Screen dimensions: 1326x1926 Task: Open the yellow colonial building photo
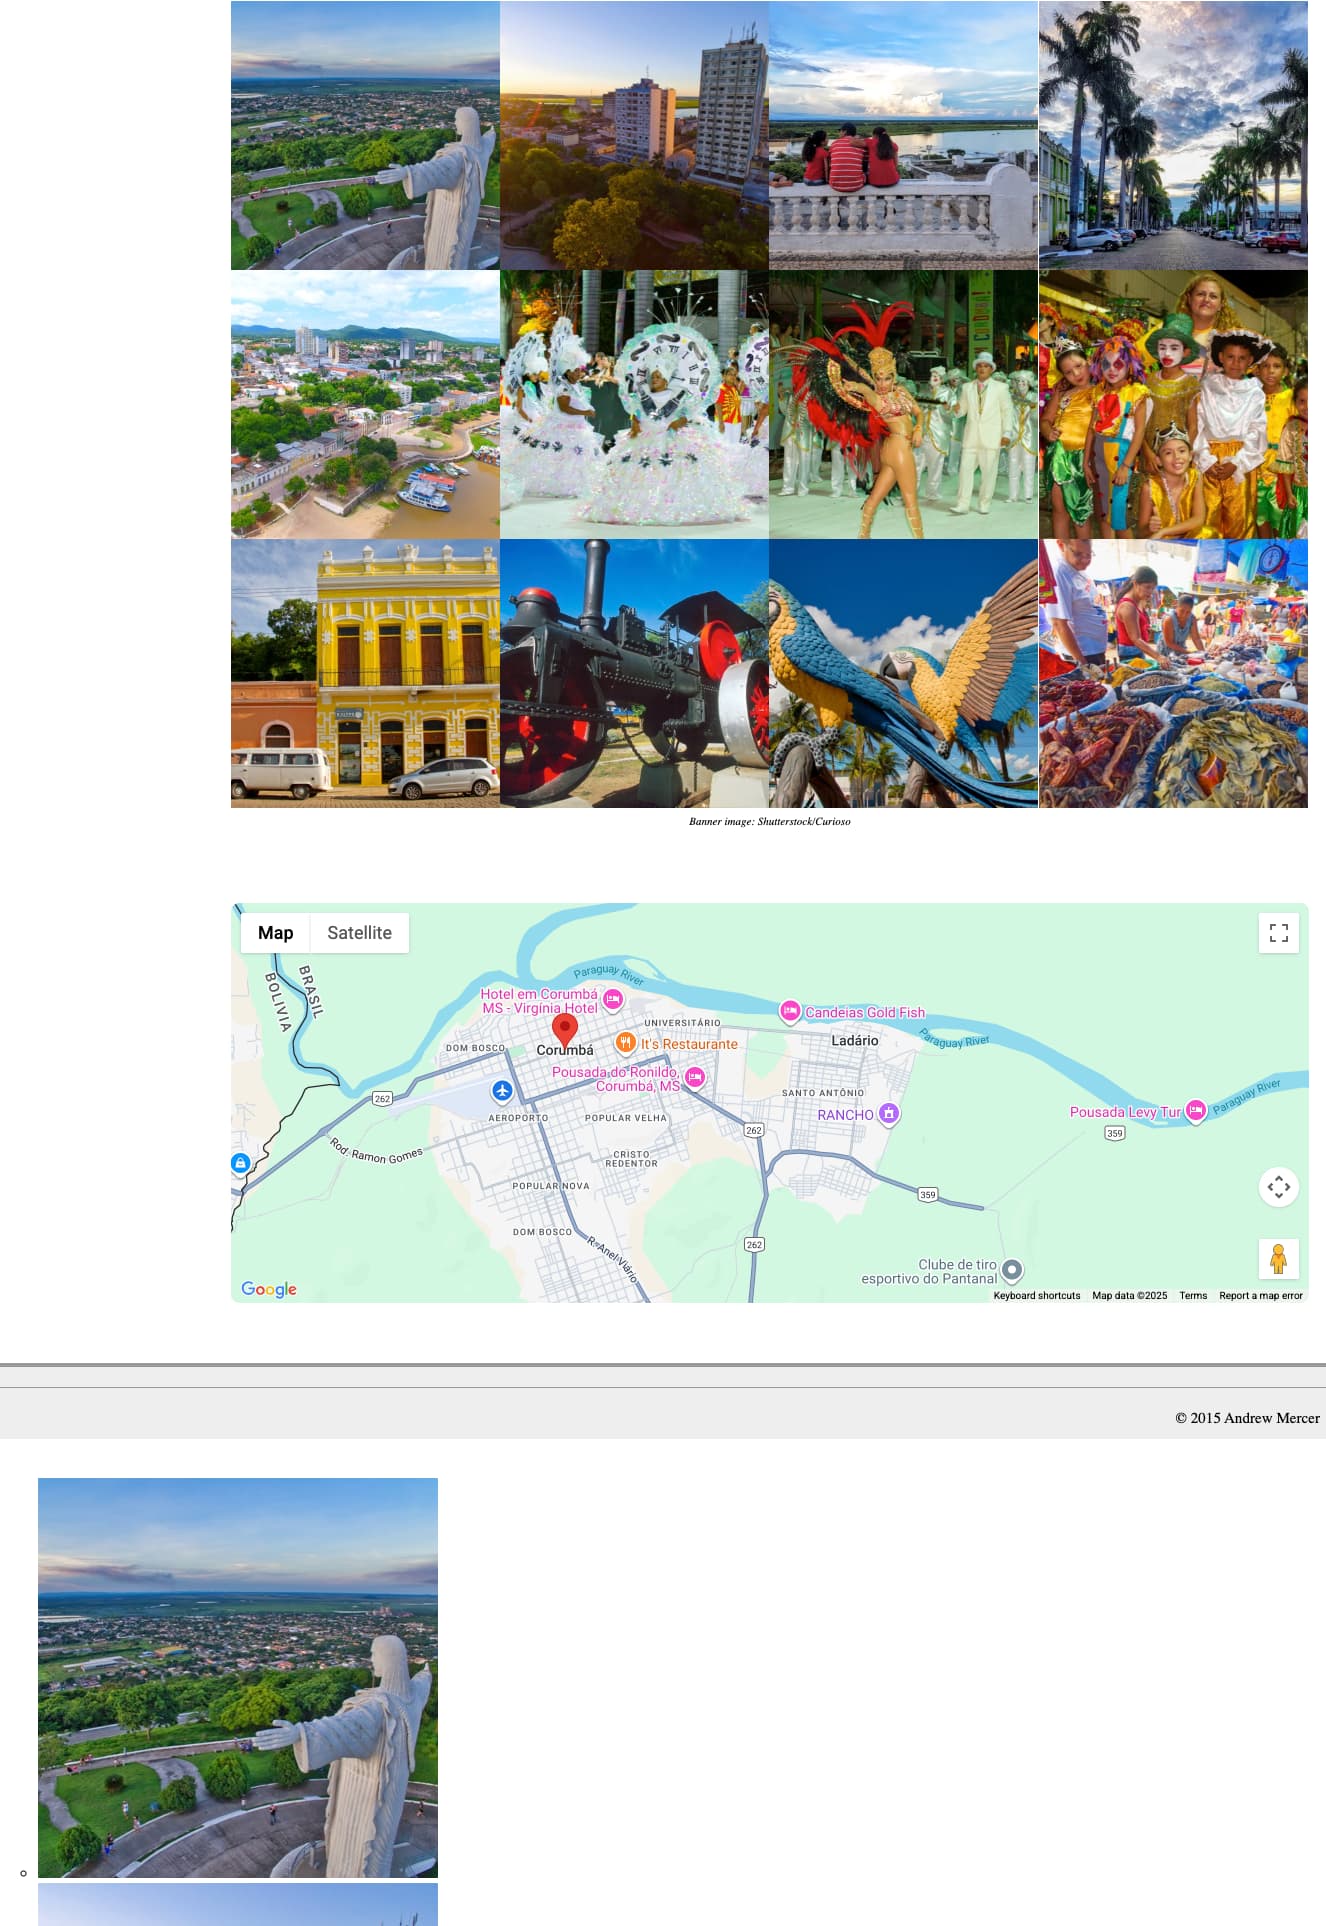click(x=365, y=673)
